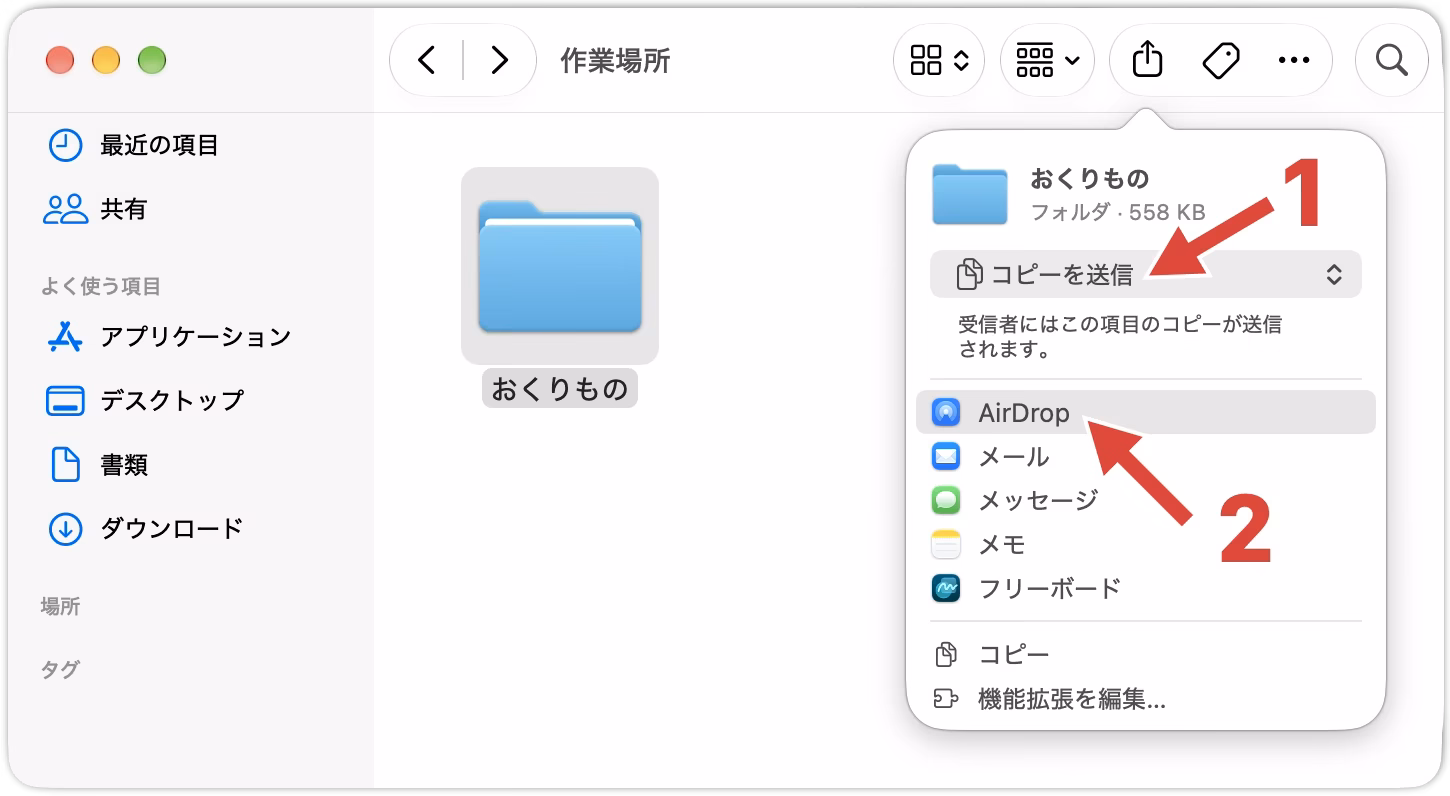Open 機能拡張を編集... in share menu
Image resolution: width=1450 pixels, height=796 pixels.
click(x=1146, y=699)
